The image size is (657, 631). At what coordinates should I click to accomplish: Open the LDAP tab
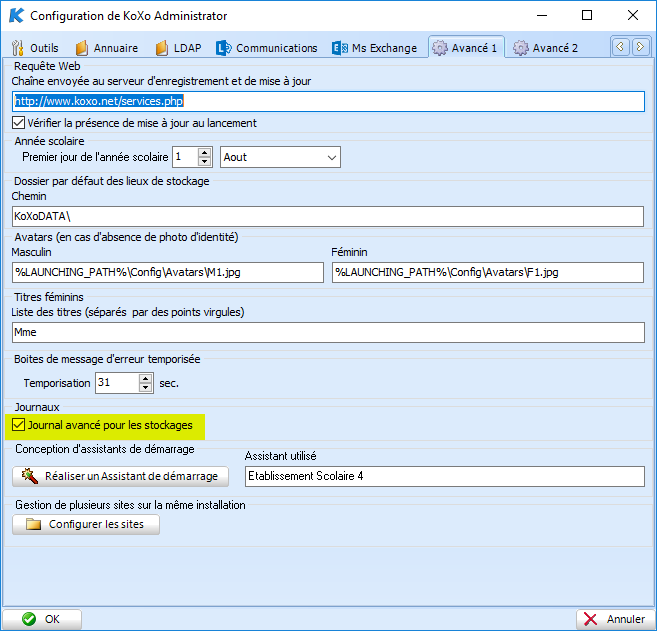point(178,48)
